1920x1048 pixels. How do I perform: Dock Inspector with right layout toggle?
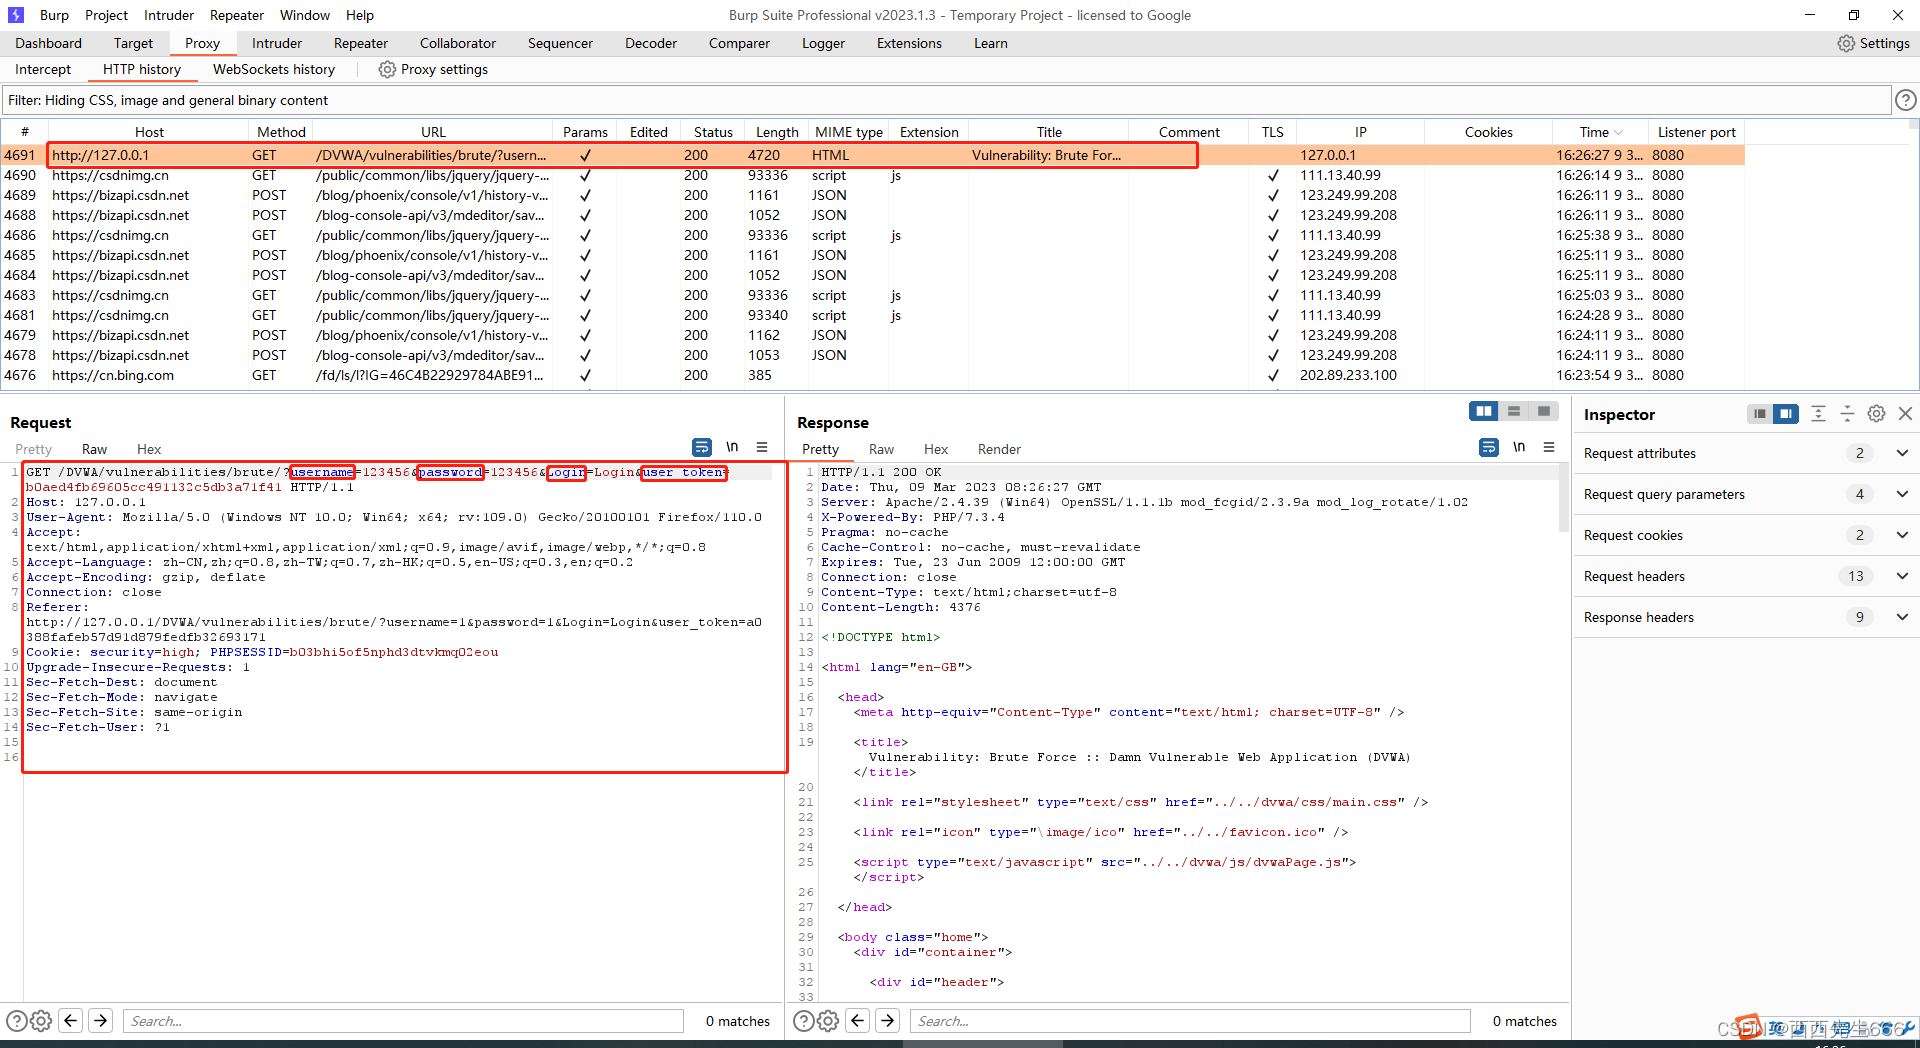pos(1786,414)
